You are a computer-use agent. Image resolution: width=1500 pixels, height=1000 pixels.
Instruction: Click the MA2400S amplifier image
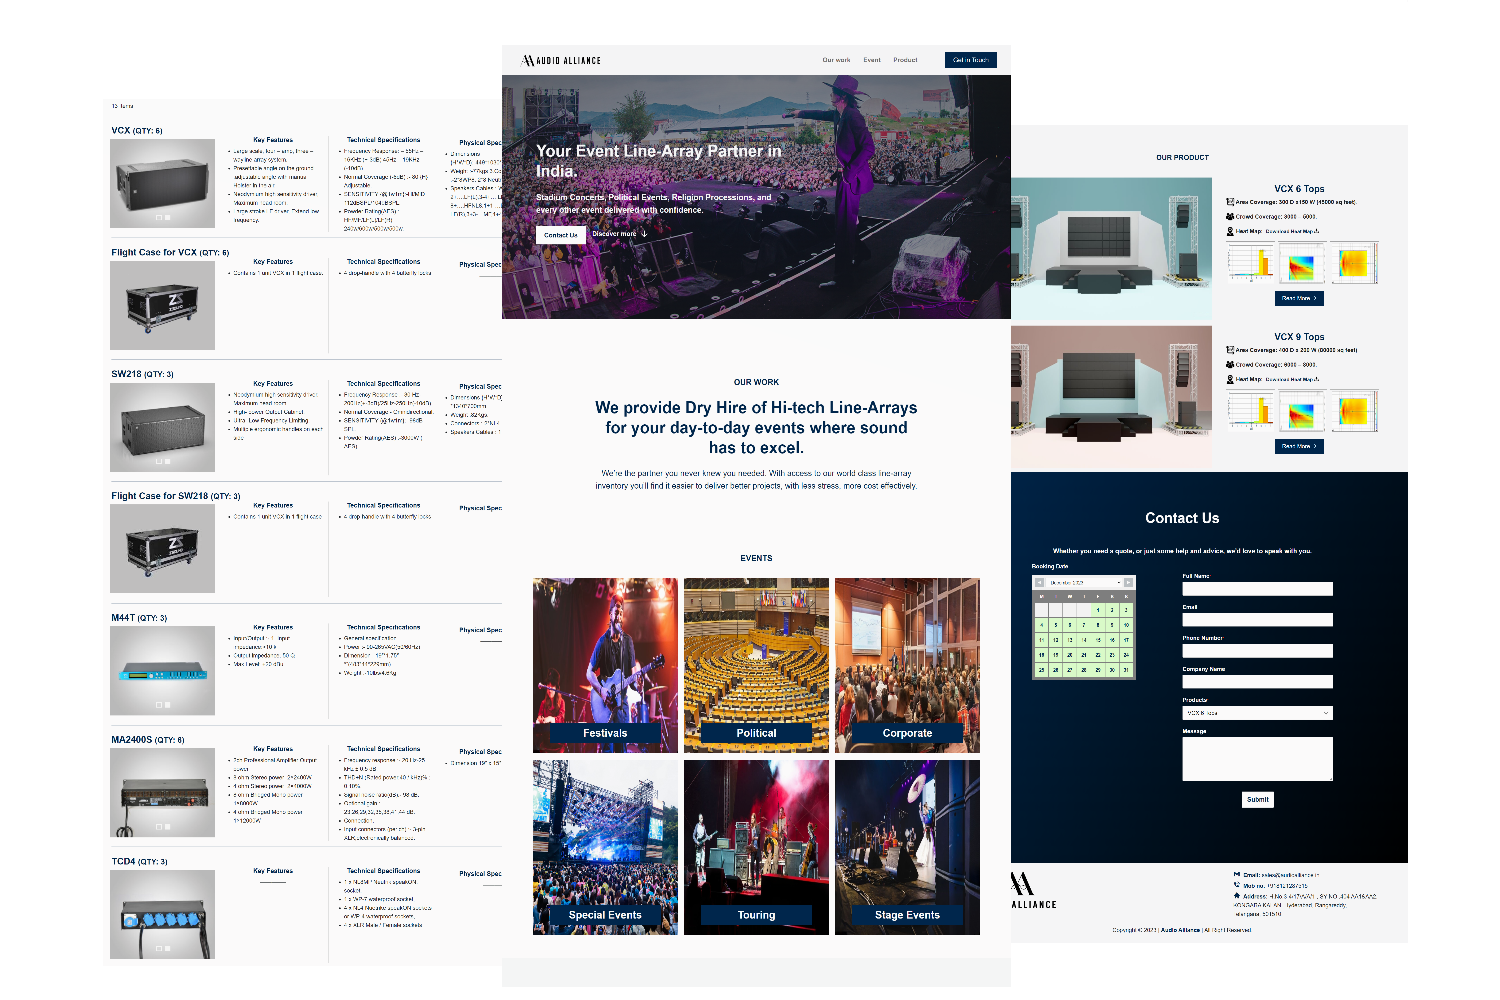tap(162, 793)
